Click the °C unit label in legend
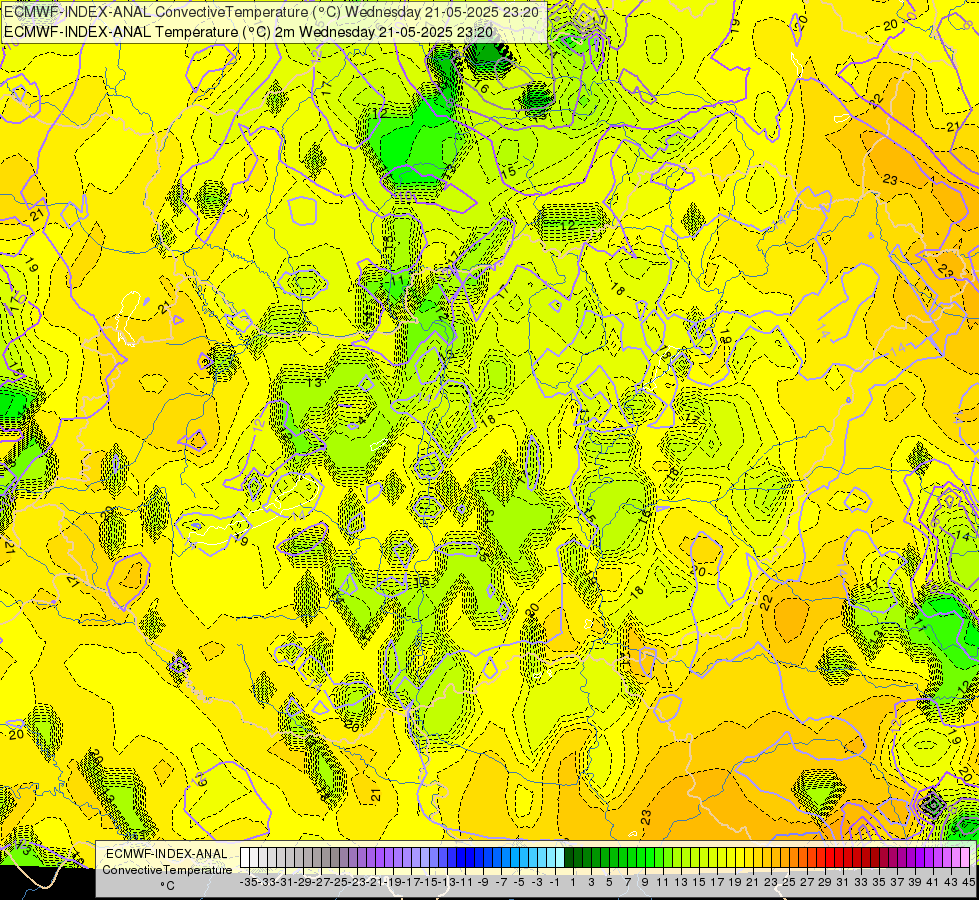This screenshot has height=900, width=979. coord(167,885)
